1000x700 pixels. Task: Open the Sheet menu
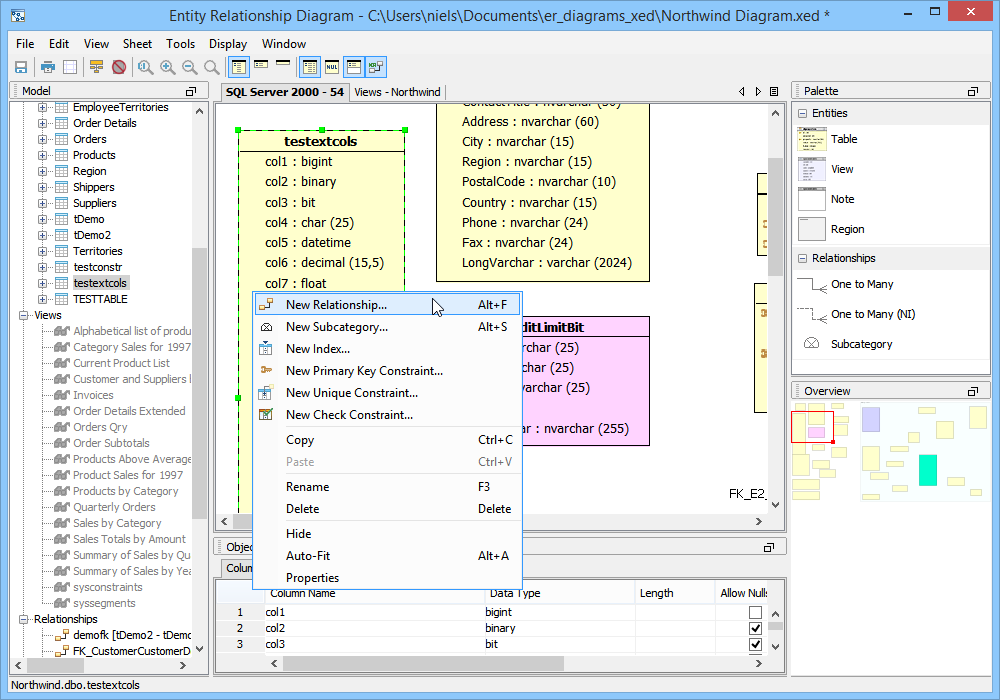click(137, 44)
